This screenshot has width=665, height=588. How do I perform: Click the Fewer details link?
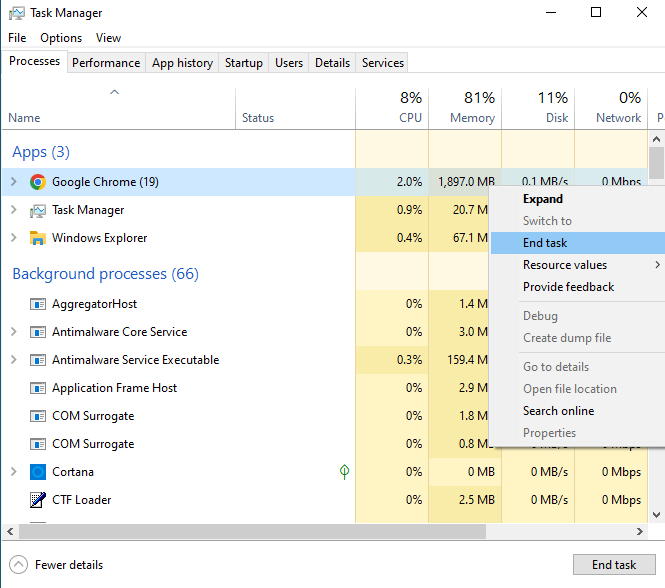69,565
